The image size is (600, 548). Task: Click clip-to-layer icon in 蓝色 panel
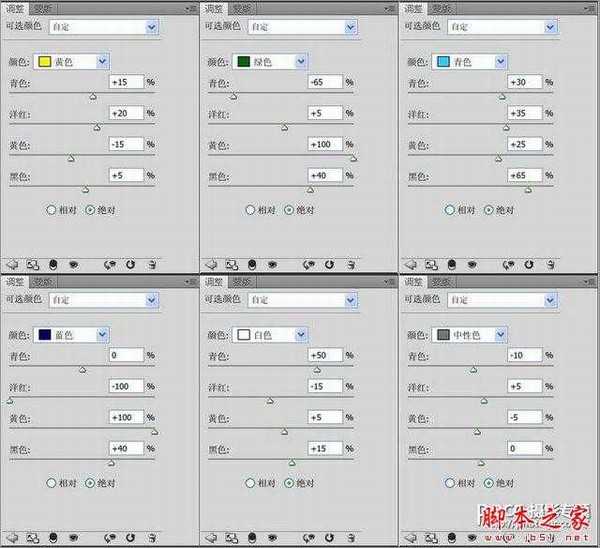53,538
